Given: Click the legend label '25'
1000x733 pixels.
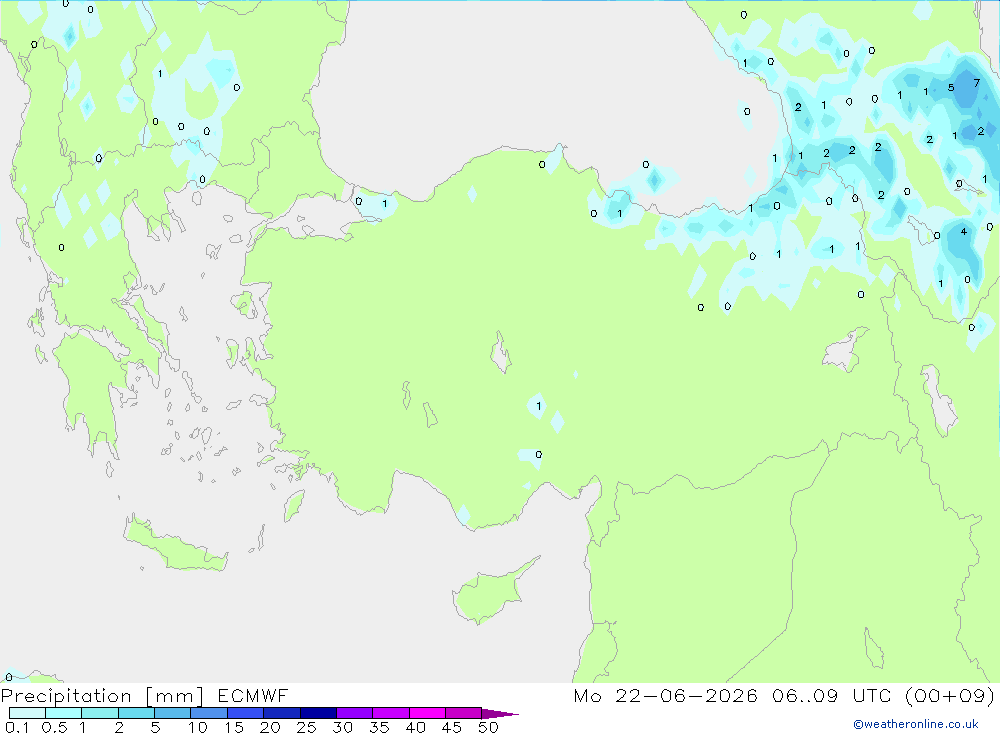Looking at the screenshot, I should point(307,727).
